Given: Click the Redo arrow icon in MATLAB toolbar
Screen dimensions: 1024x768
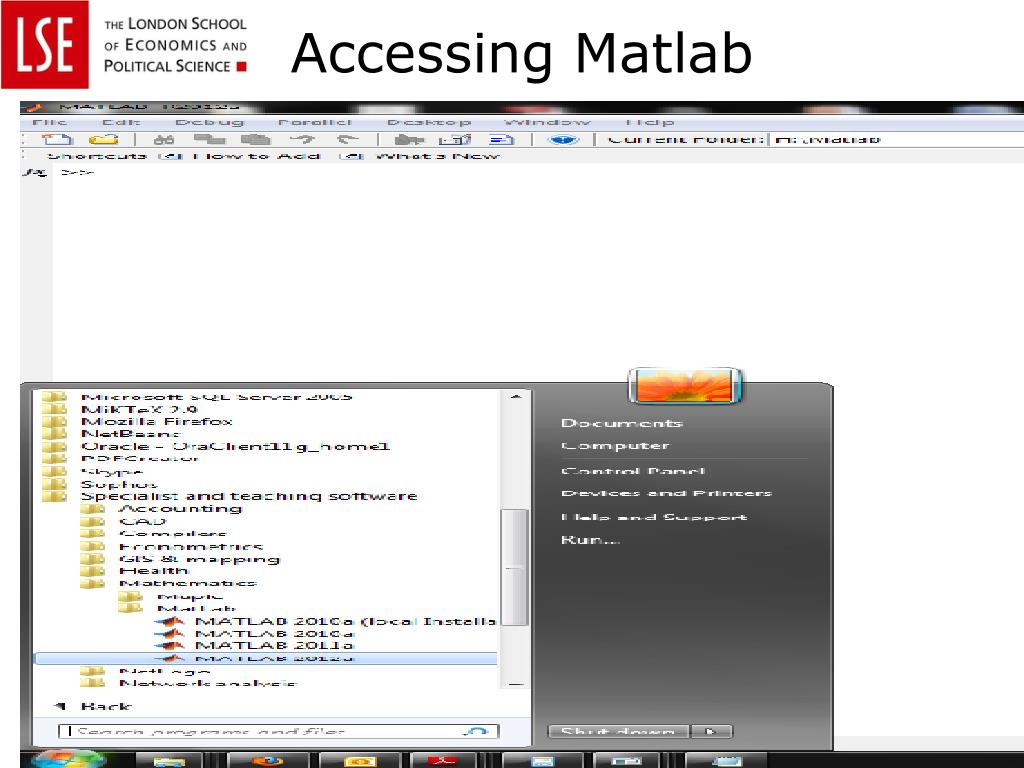Looking at the screenshot, I should pos(347,139).
